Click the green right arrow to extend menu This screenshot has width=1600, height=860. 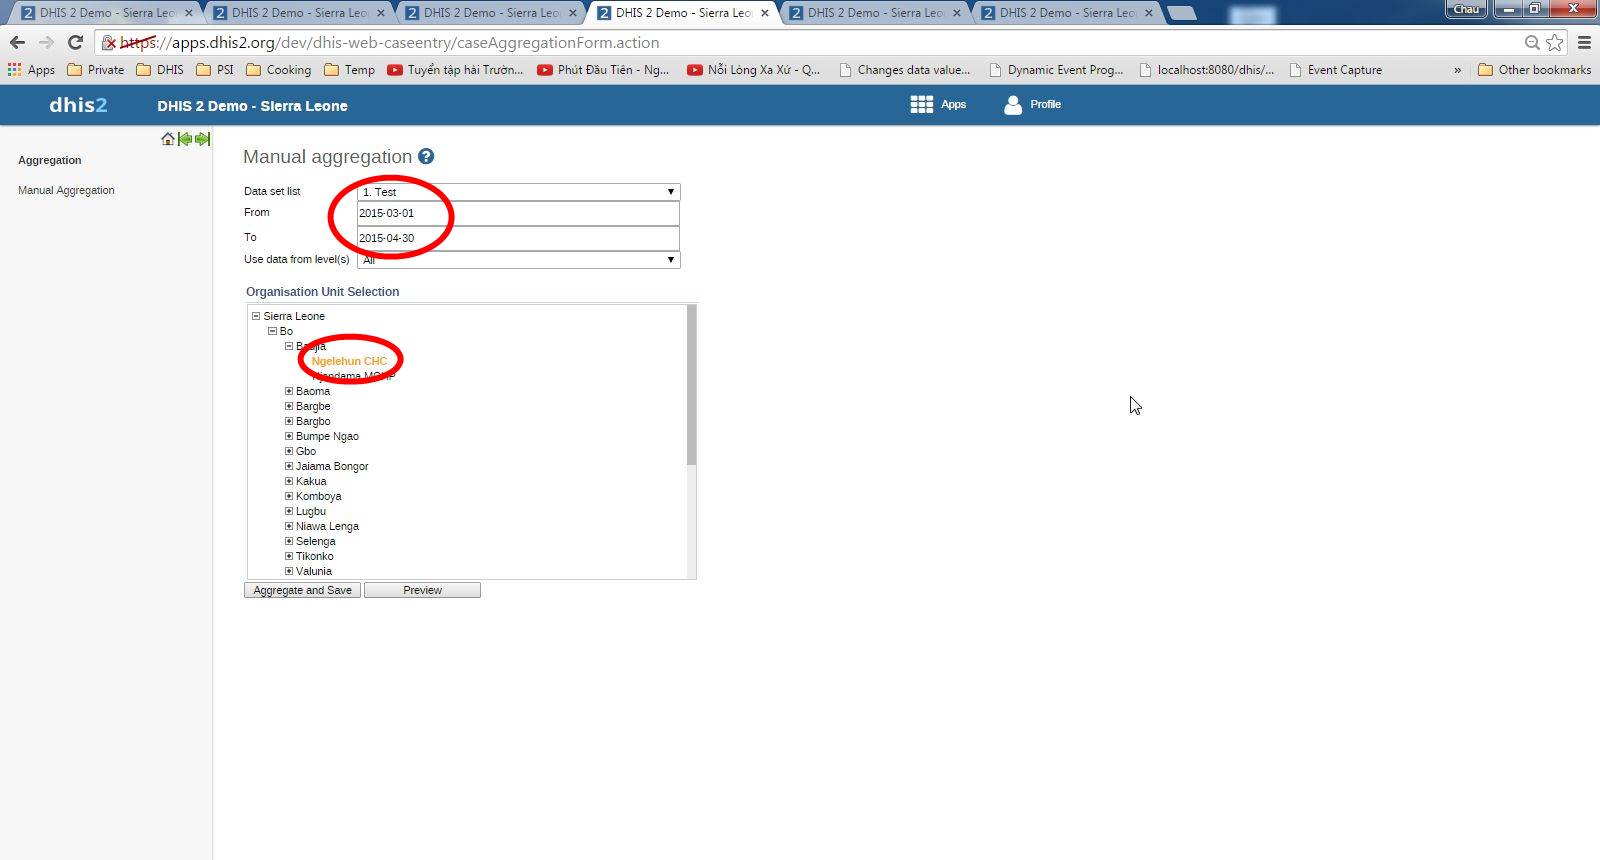coord(202,139)
